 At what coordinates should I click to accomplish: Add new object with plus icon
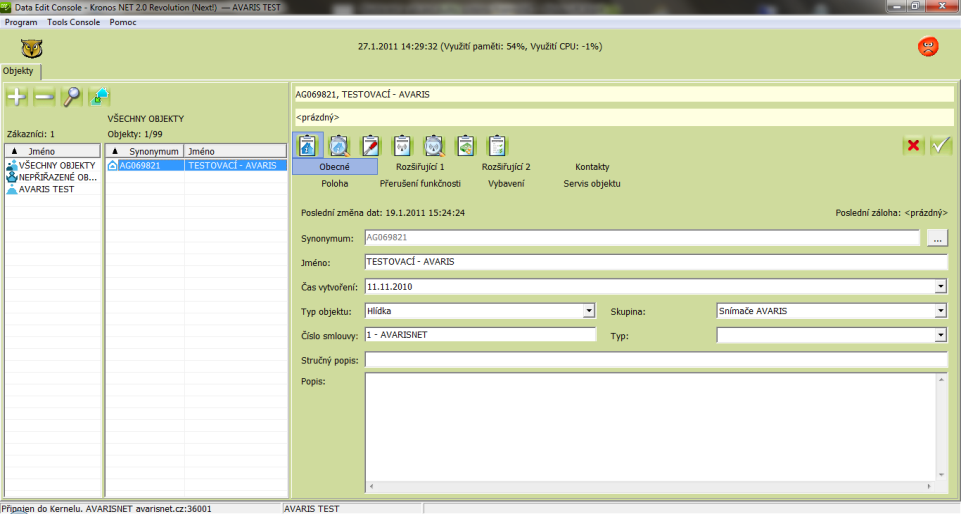pyautogui.click(x=17, y=97)
